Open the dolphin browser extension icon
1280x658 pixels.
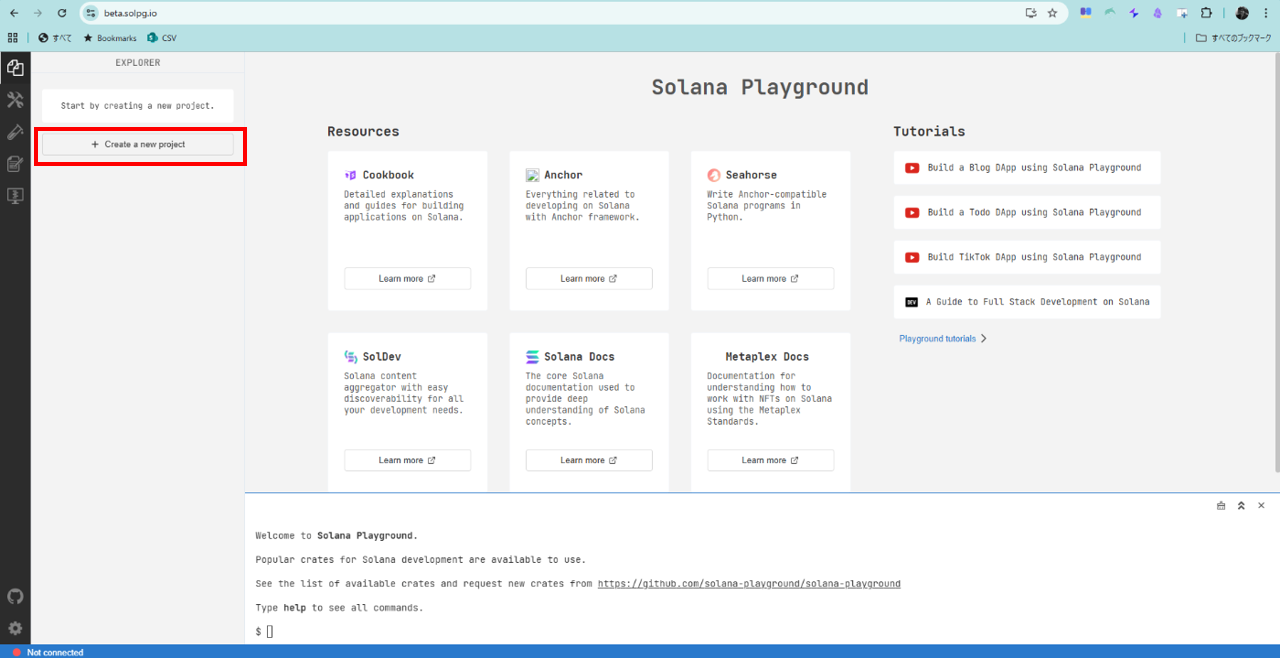(1110, 13)
